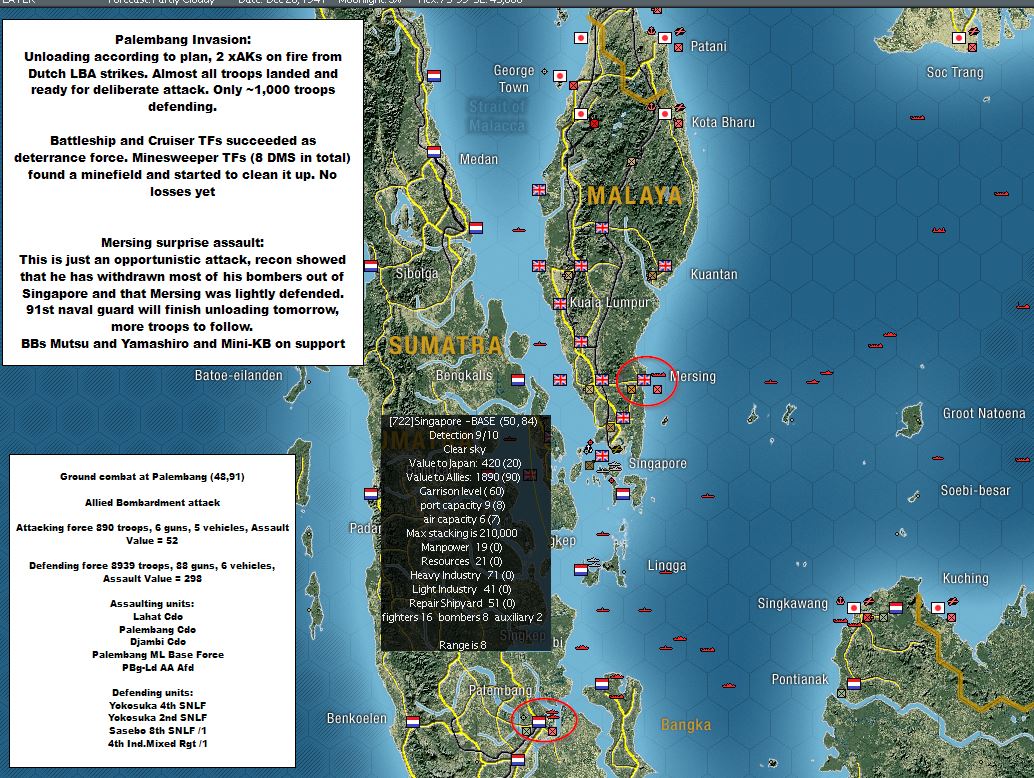Select the British flag at circled Mersing

tap(644, 379)
